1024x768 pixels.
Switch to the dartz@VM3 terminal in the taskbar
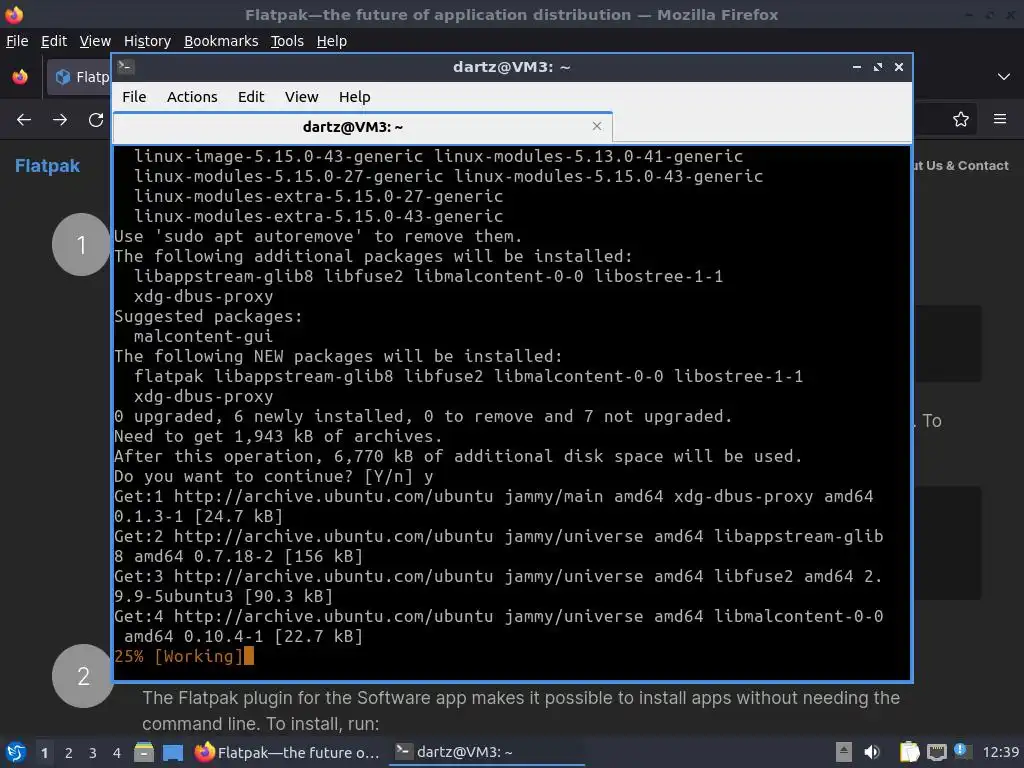click(x=487, y=752)
